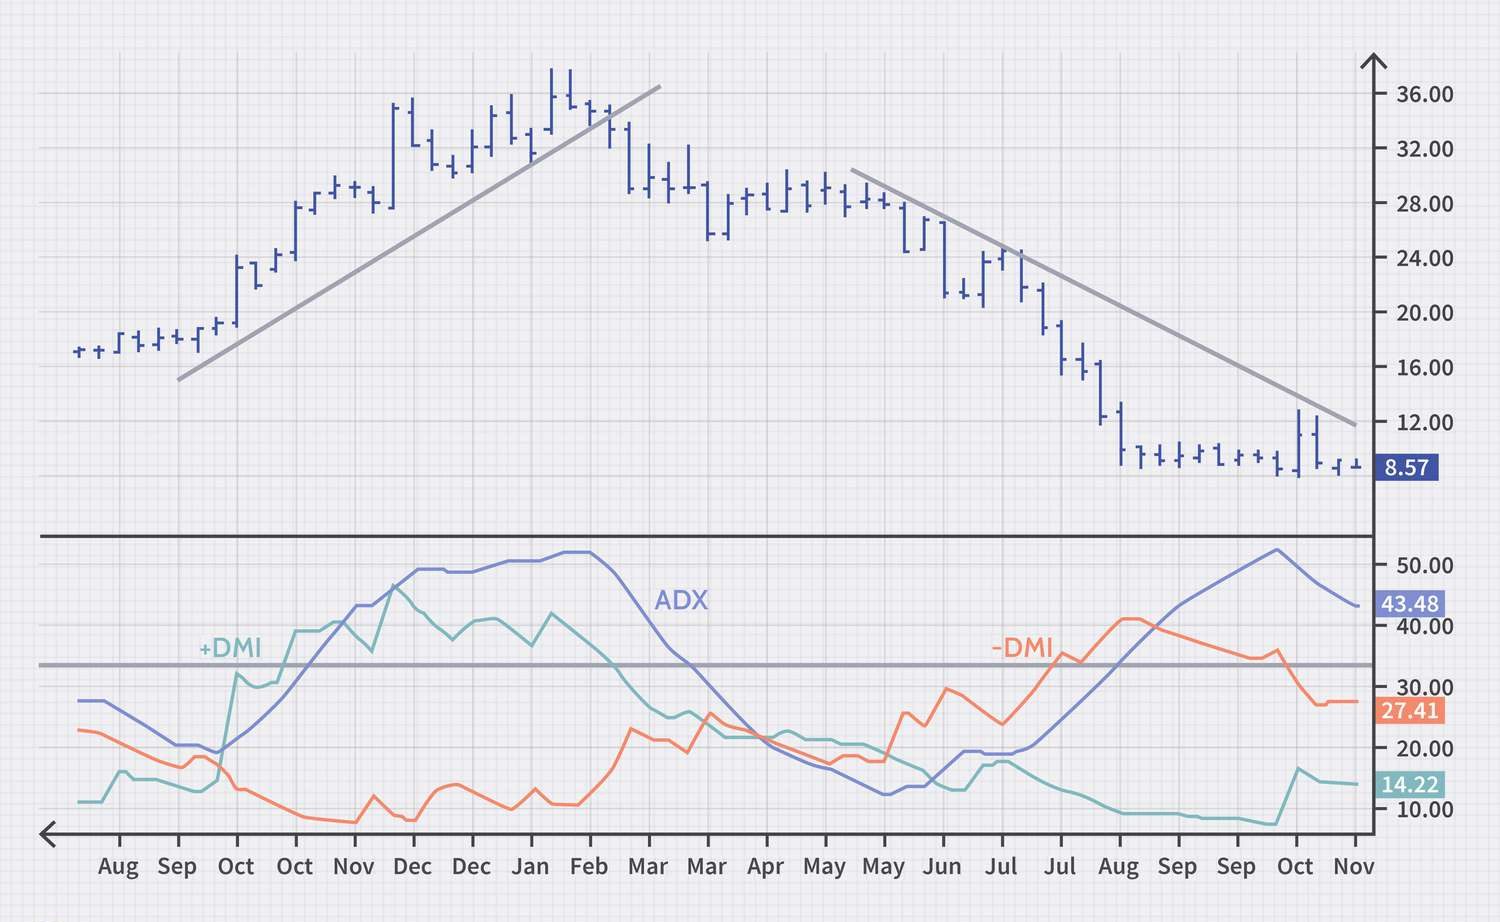Click the 28.00 price axis label
The width and height of the screenshot is (1500, 922).
point(1425,204)
